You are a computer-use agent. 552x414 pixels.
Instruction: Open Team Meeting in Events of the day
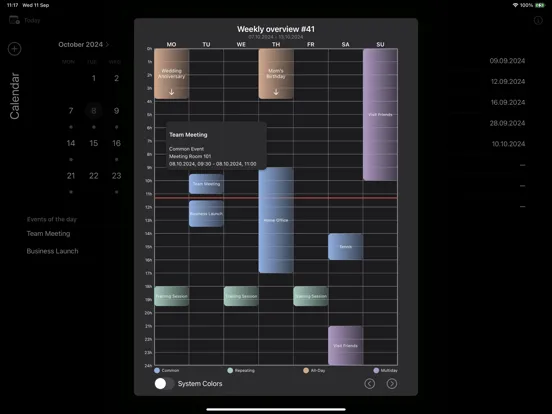click(49, 233)
